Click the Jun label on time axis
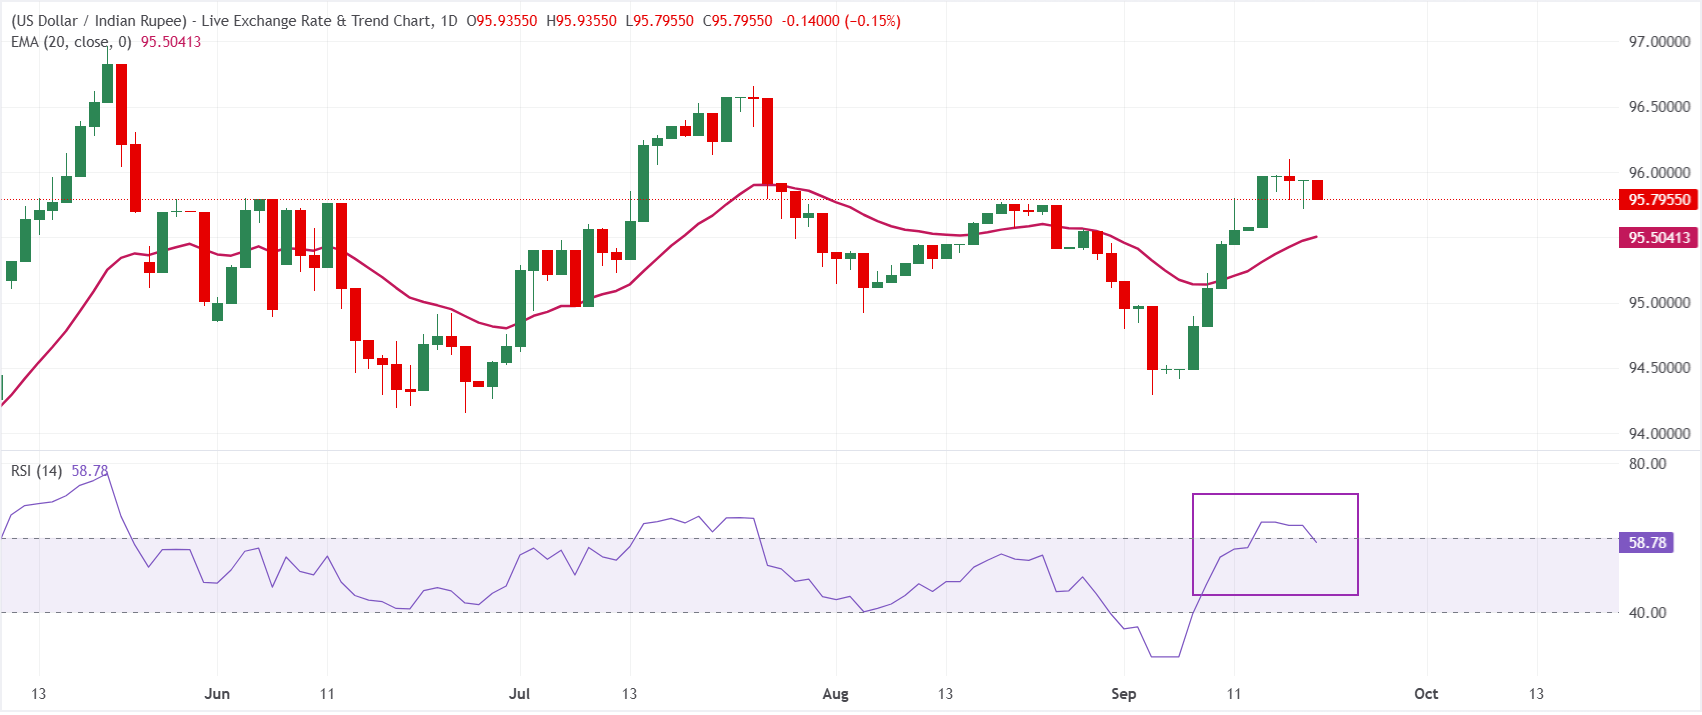The width and height of the screenshot is (1702, 715). point(217,694)
